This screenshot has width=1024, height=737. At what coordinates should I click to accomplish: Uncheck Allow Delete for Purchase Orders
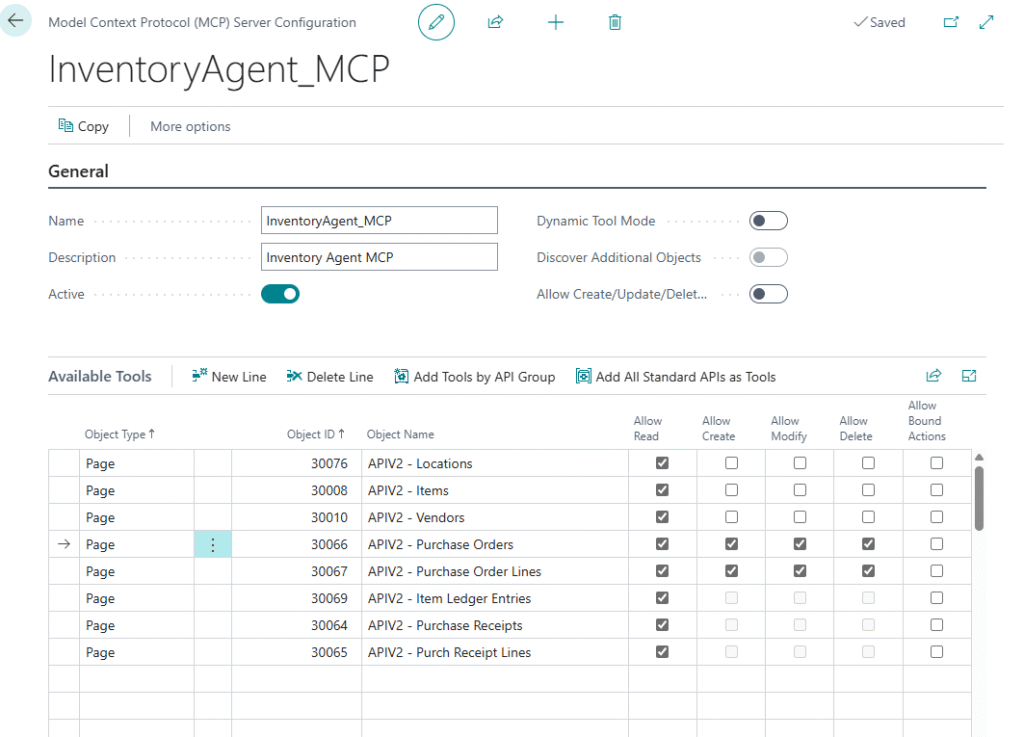click(868, 545)
